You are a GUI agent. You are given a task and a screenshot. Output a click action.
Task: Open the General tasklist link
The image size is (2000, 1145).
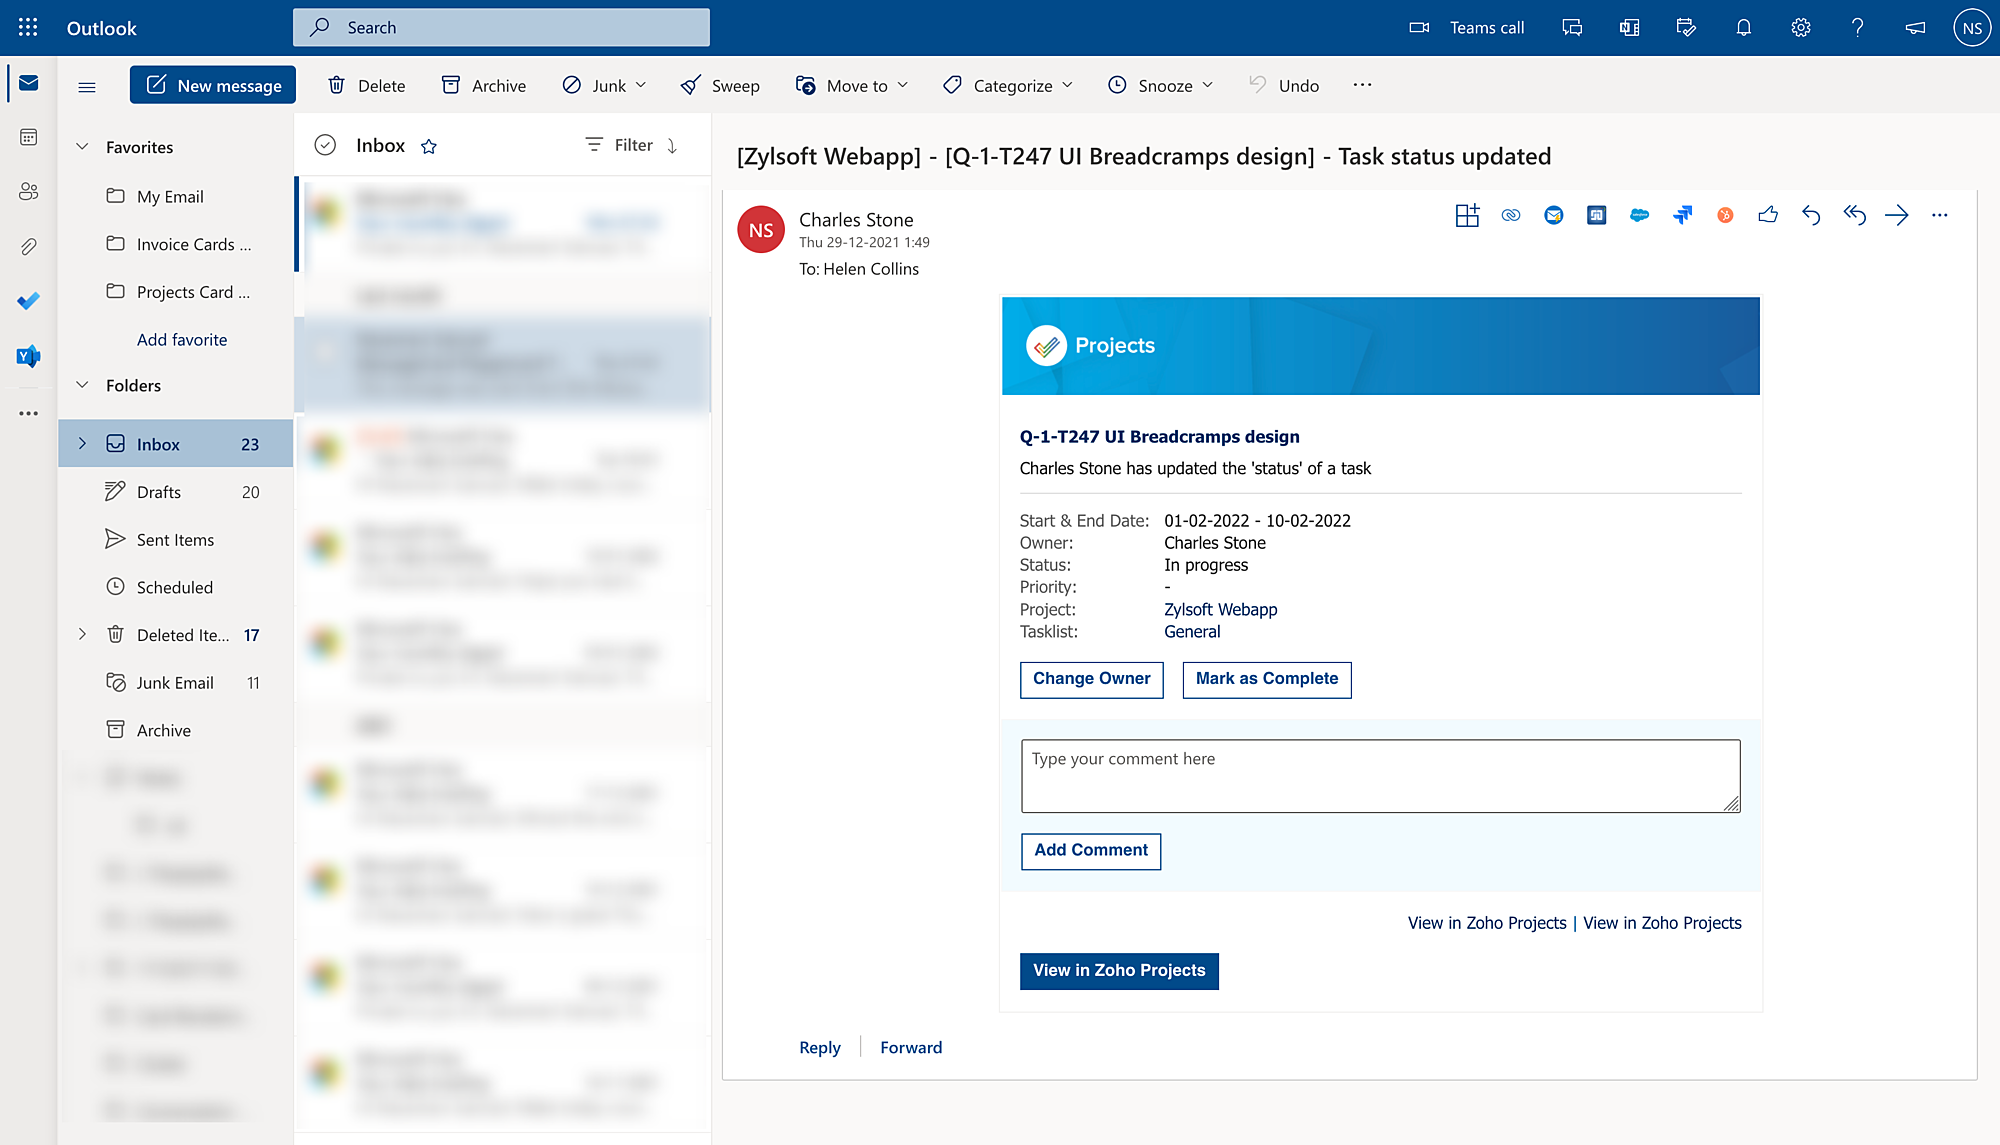(1192, 631)
